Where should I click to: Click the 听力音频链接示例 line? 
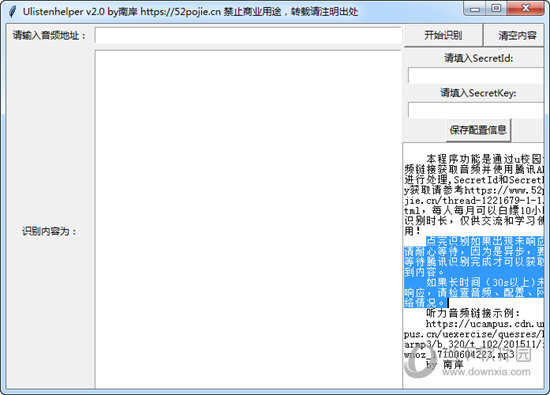coord(473,313)
